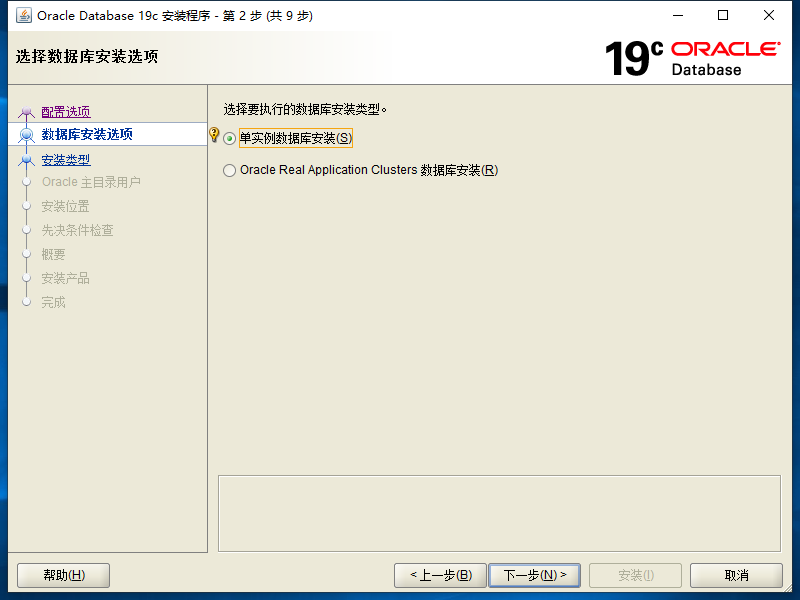Select 单实例数据库安装 radio option
The height and width of the screenshot is (600, 800).
point(230,138)
